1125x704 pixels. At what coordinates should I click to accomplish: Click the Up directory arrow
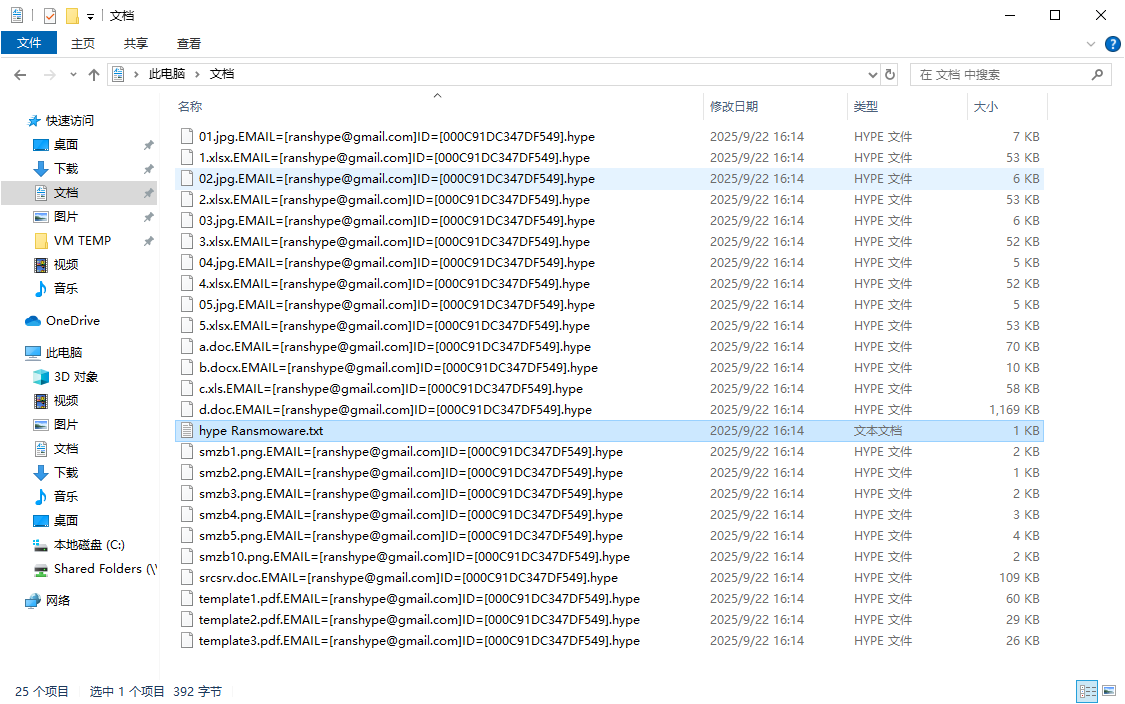point(94,75)
